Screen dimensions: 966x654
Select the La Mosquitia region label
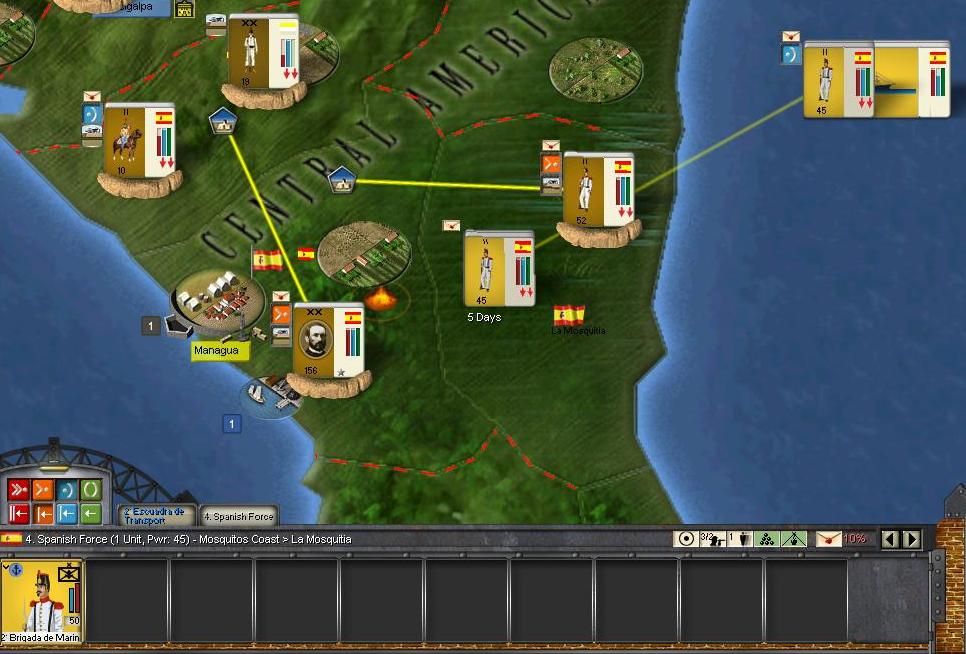tap(578, 331)
